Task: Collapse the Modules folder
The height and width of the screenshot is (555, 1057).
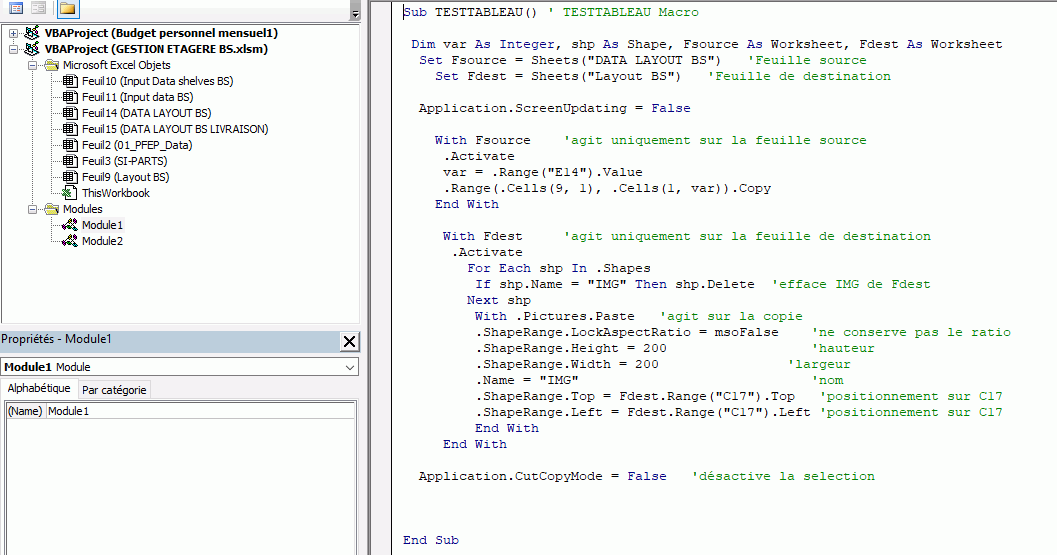Action: coord(33,209)
